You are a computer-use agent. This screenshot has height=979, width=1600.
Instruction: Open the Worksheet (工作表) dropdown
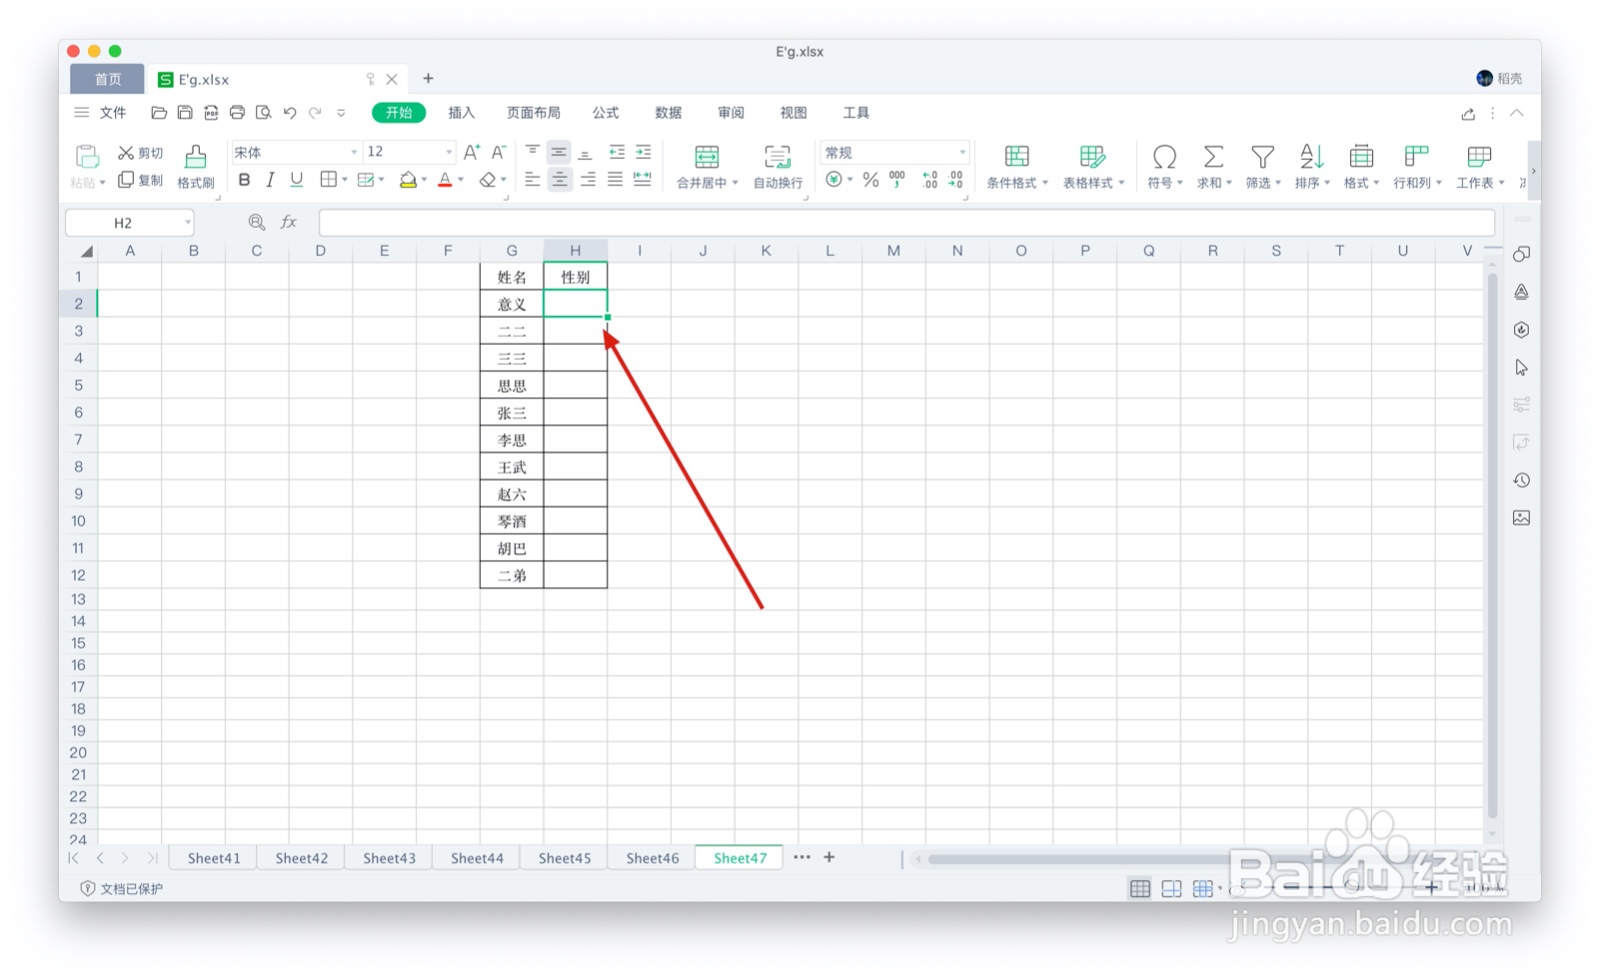1480,165
